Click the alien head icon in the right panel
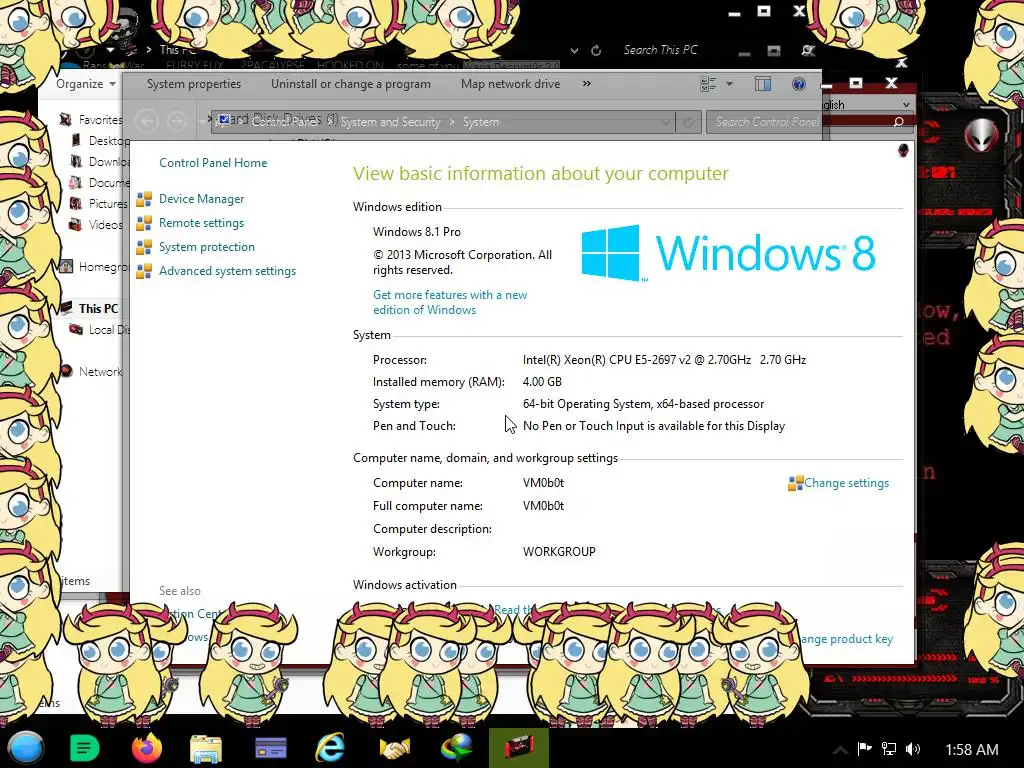This screenshot has height=768, width=1024. 981,136
